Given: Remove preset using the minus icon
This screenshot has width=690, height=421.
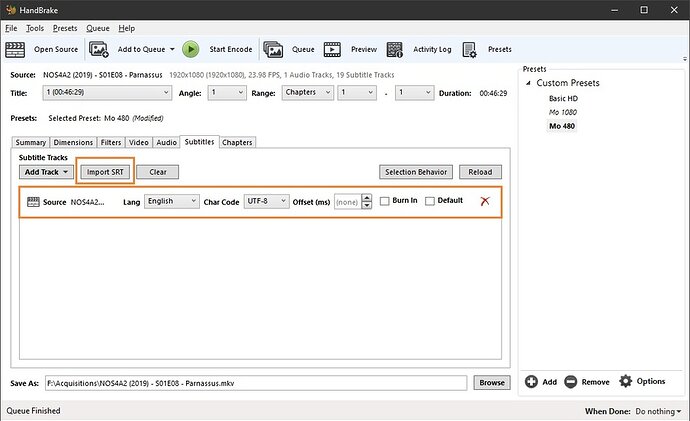Looking at the screenshot, I should (x=571, y=381).
